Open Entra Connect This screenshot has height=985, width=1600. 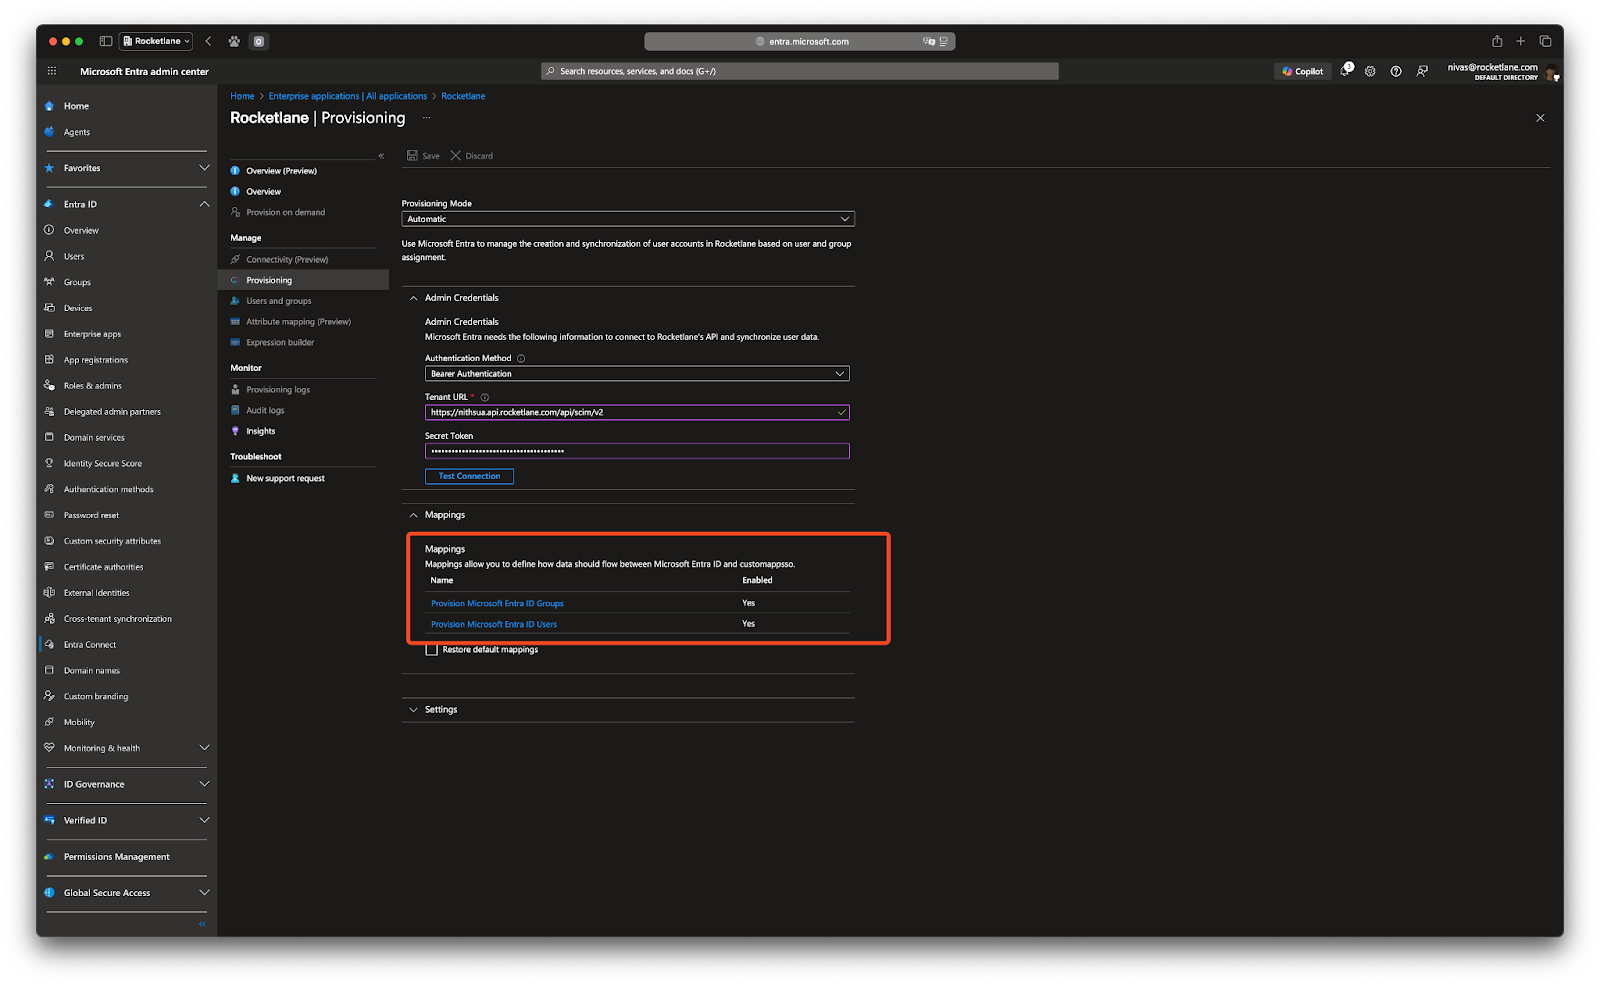[90, 645]
